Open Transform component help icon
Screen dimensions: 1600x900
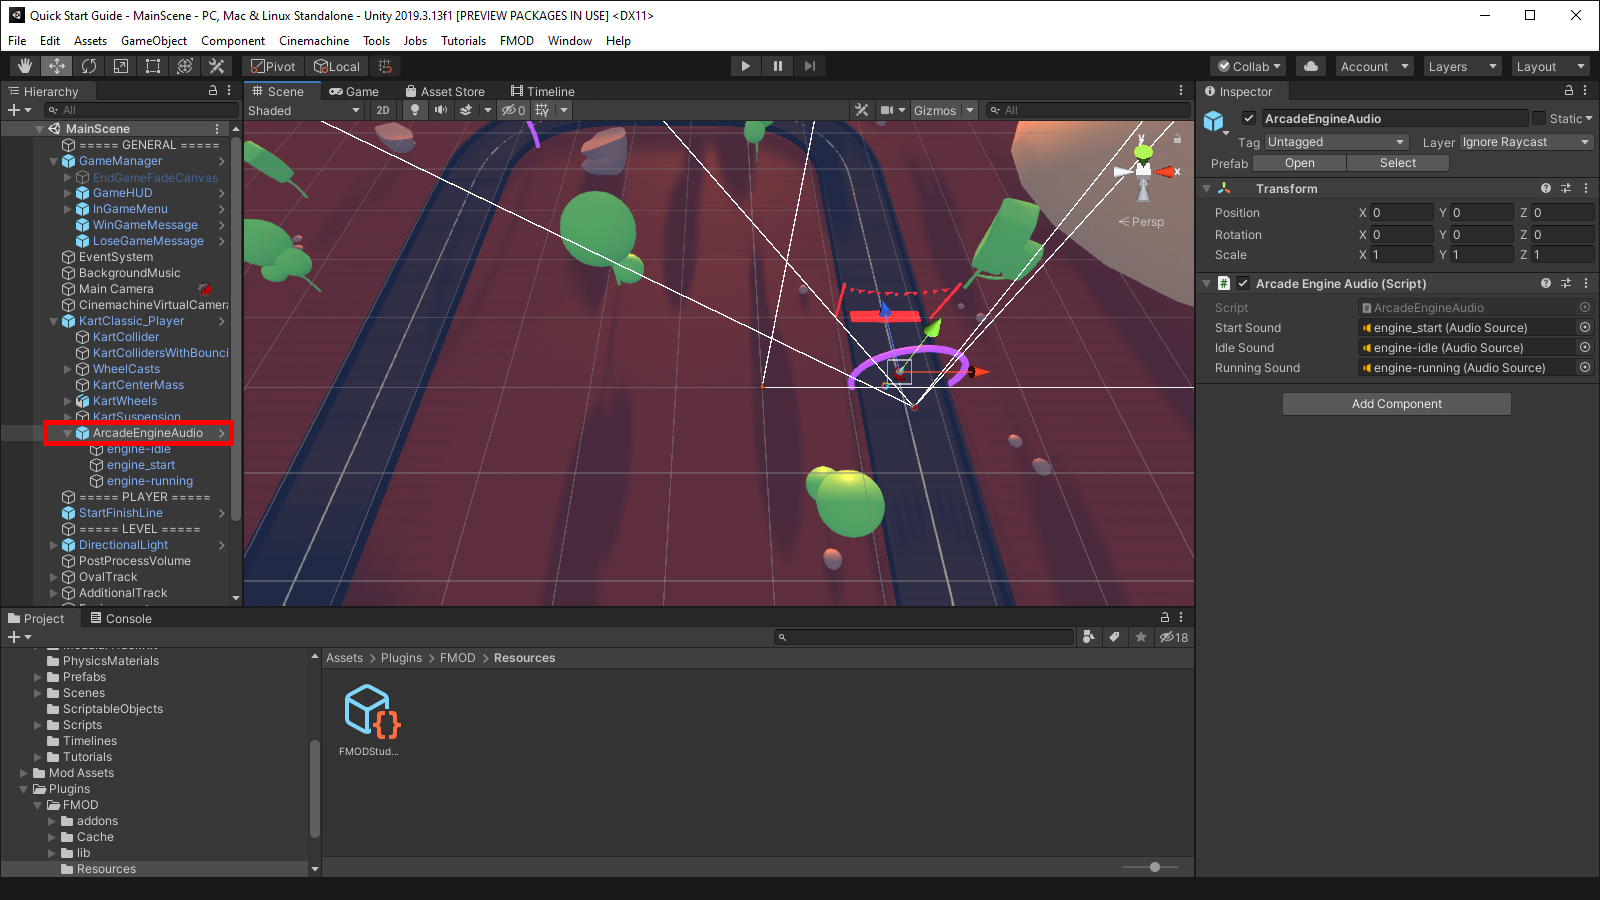(x=1546, y=188)
